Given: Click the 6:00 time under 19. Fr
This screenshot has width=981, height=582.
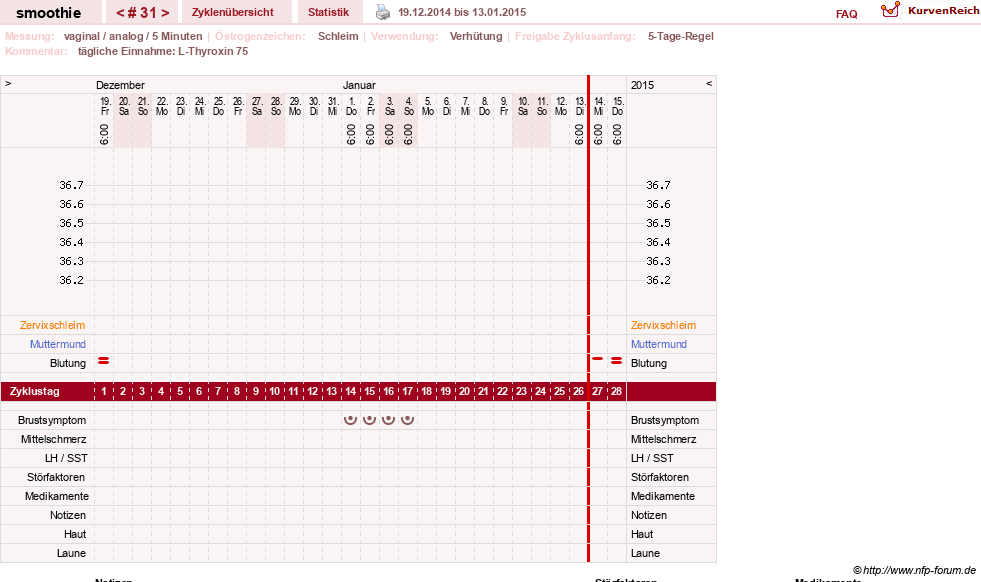Looking at the screenshot, I should point(104,134).
